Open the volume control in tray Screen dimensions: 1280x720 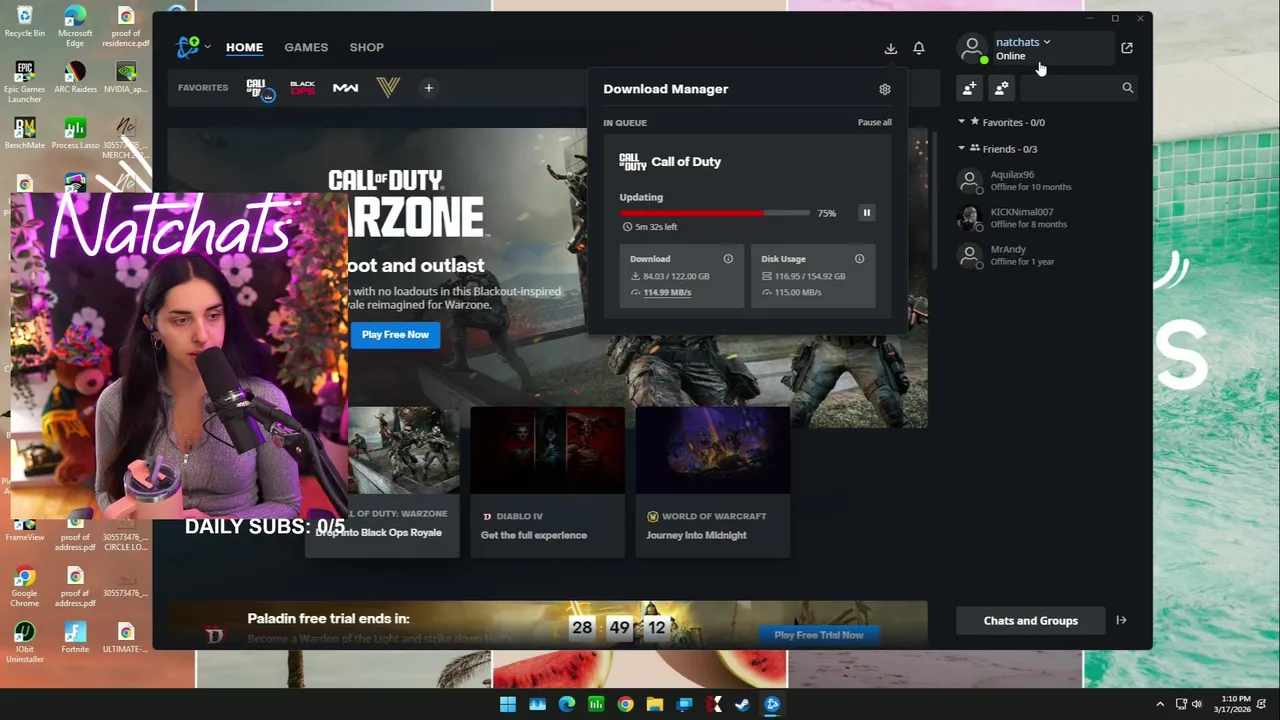[x=1197, y=704]
